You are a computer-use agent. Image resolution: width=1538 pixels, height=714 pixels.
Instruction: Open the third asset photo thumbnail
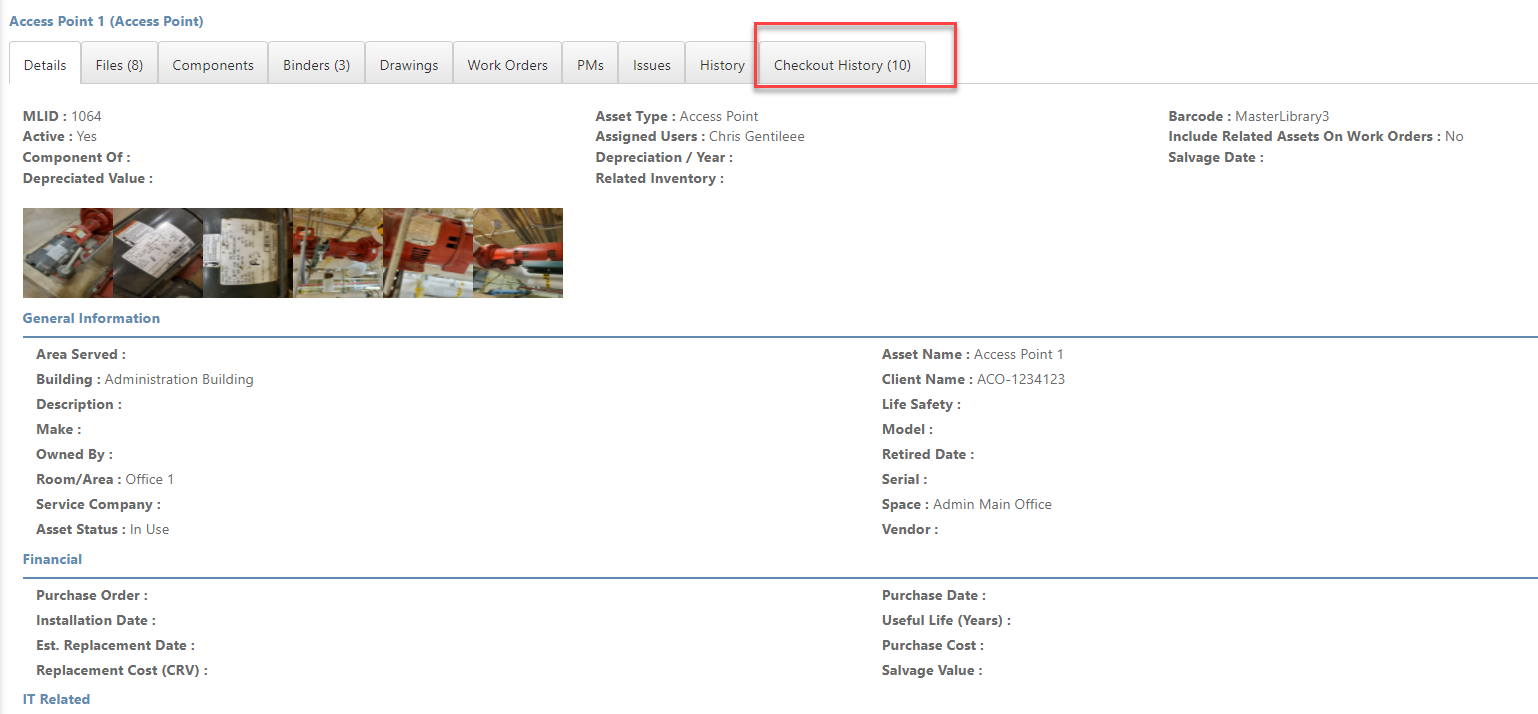point(248,253)
